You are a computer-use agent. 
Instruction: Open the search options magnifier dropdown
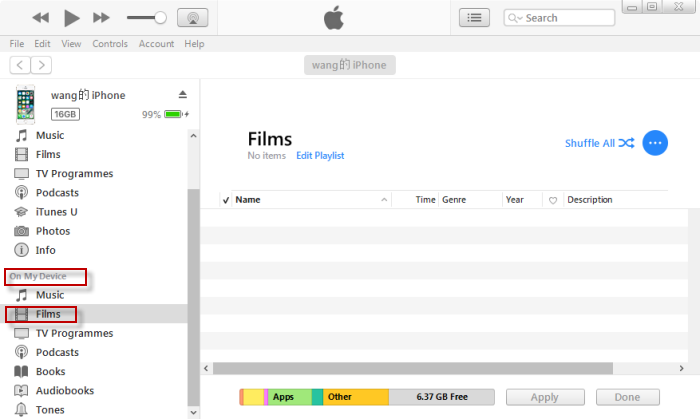tap(515, 18)
